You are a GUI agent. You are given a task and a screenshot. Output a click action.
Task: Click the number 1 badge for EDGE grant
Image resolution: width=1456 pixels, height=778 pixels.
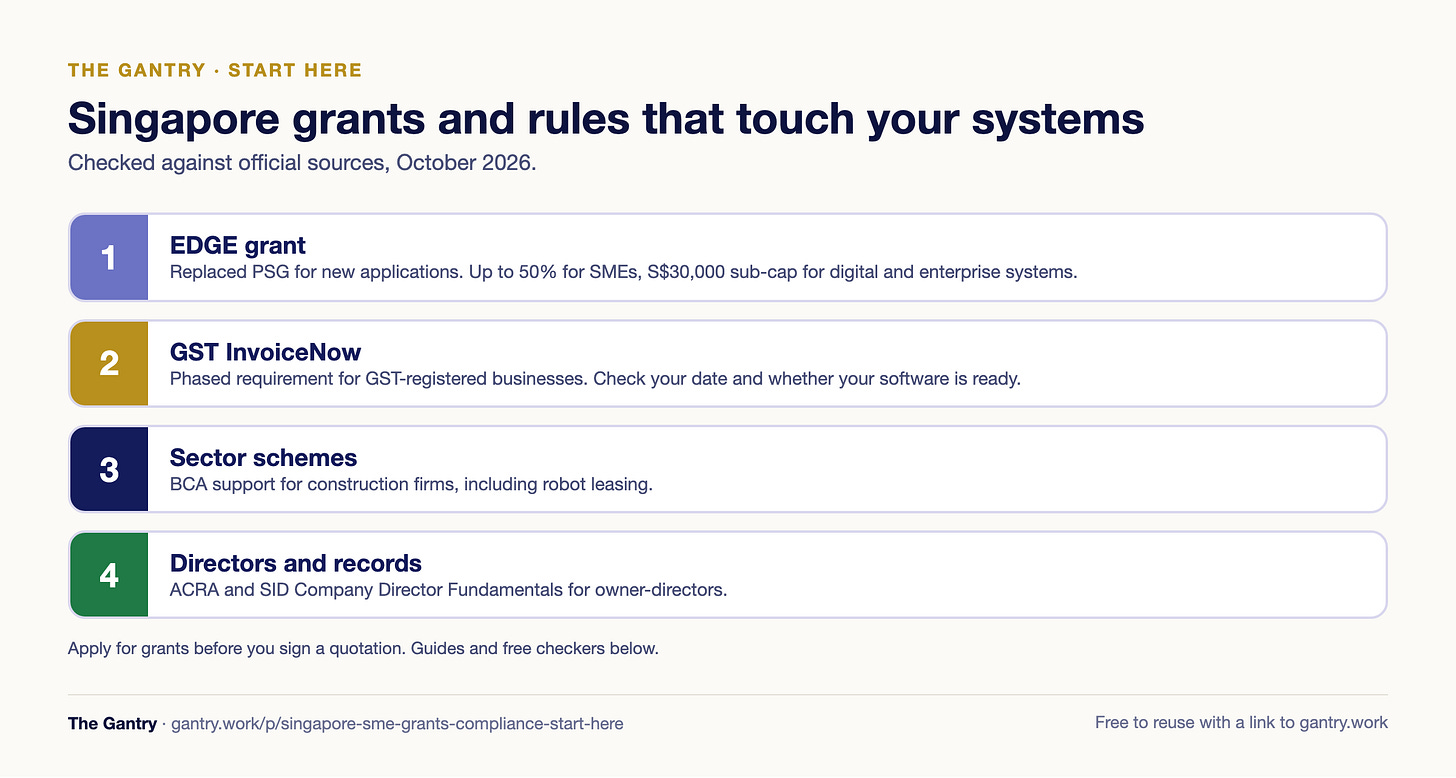[109, 257]
